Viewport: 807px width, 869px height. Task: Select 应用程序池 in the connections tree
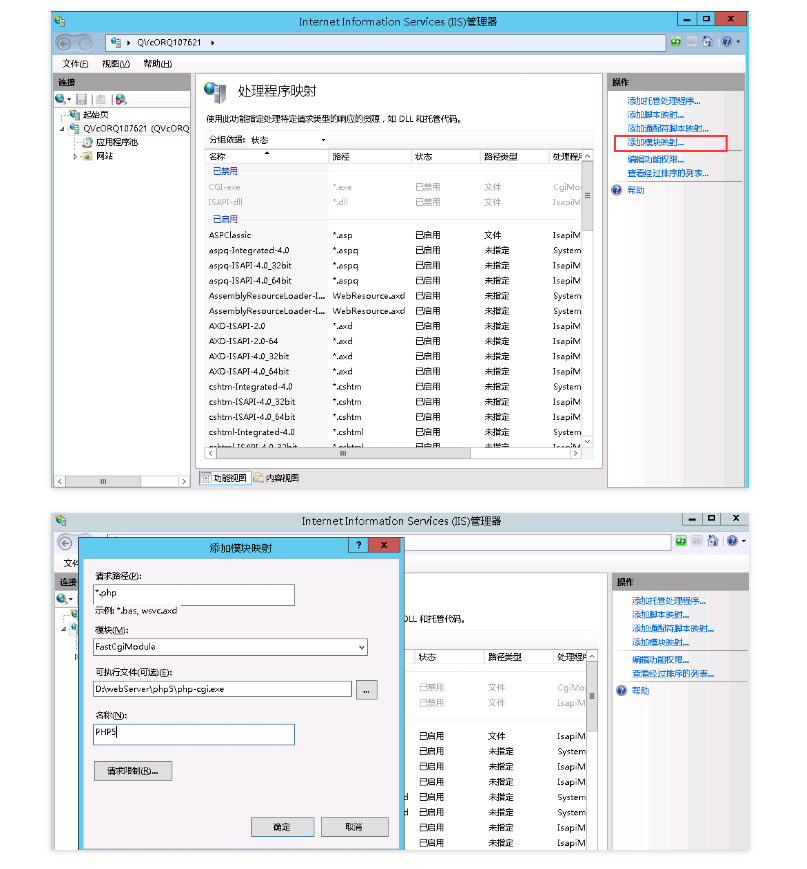(x=116, y=142)
